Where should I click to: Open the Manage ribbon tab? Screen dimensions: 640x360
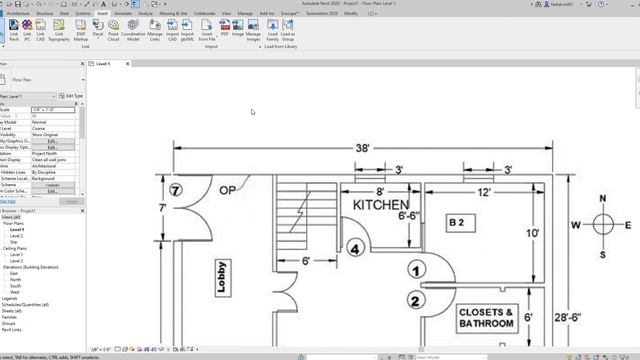(x=245, y=13)
